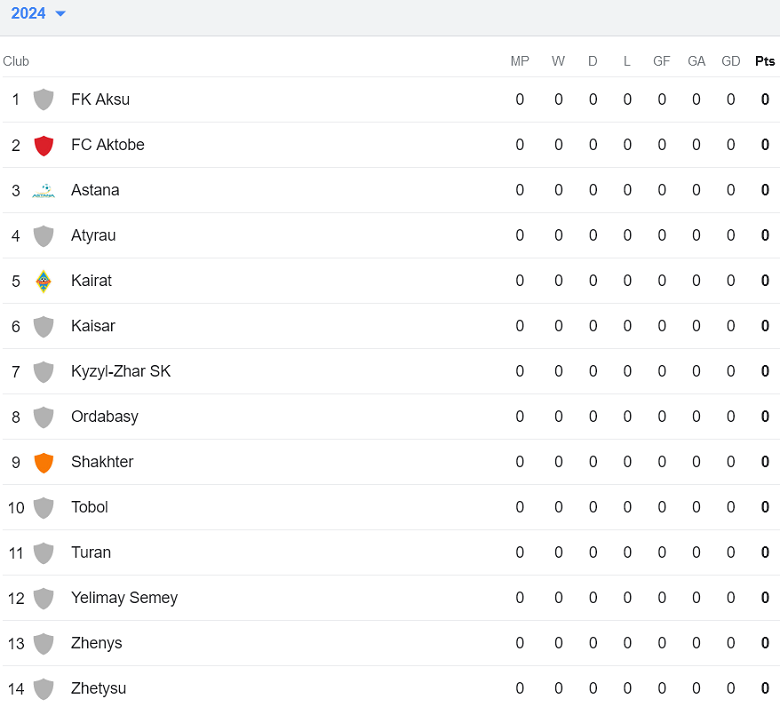Click the Zhetysu gray shield icon
This screenshot has width=780, height=715.
pyautogui.click(x=43, y=689)
